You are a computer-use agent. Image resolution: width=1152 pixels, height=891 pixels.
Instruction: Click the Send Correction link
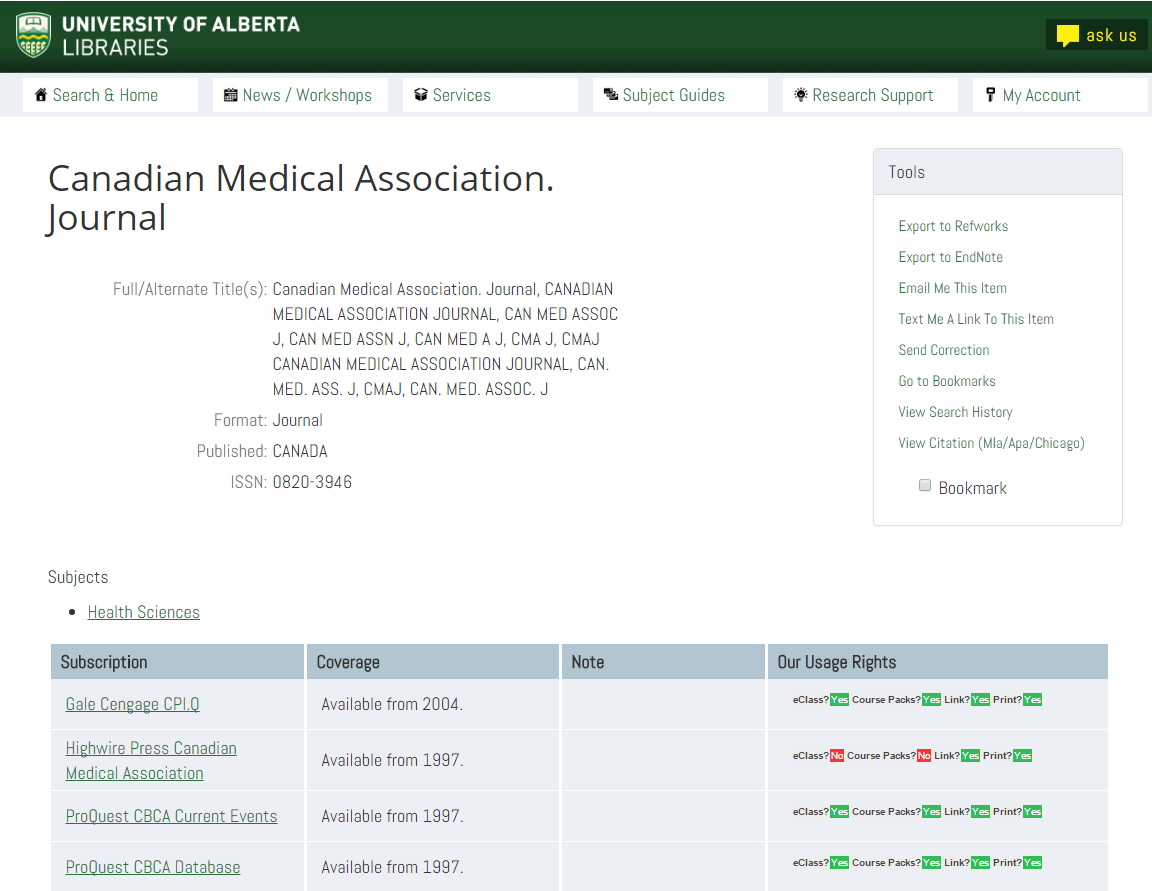tap(943, 350)
